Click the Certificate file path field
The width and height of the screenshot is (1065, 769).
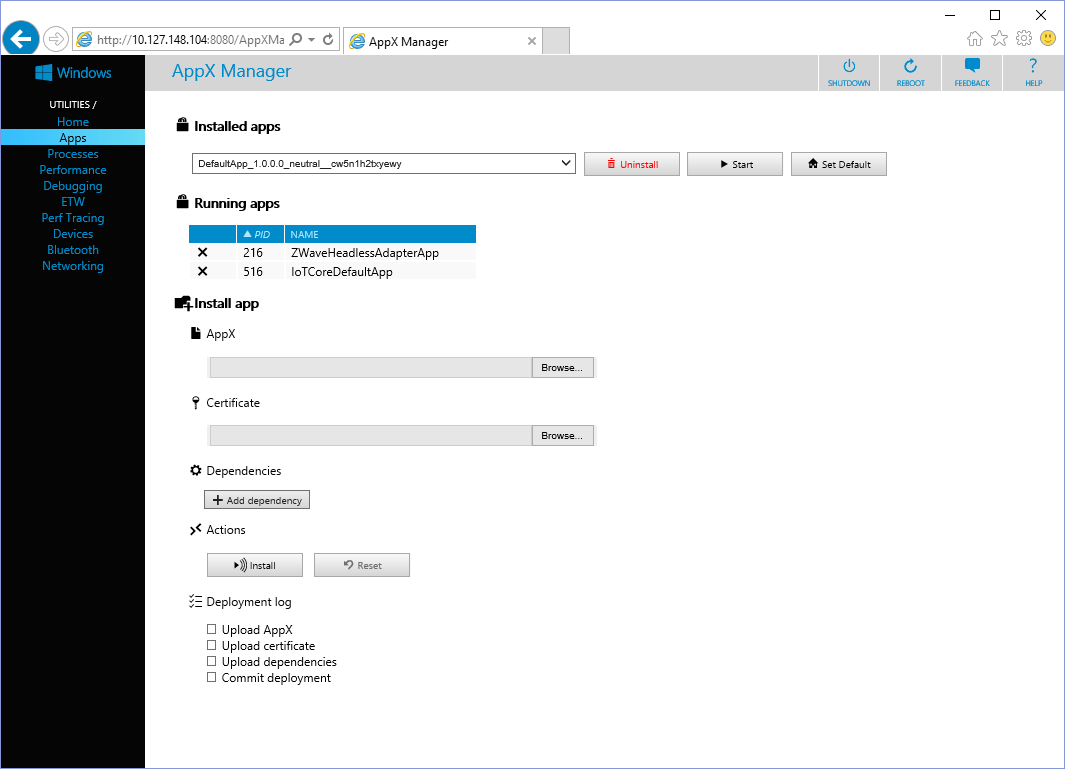click(x=371, y=435)
